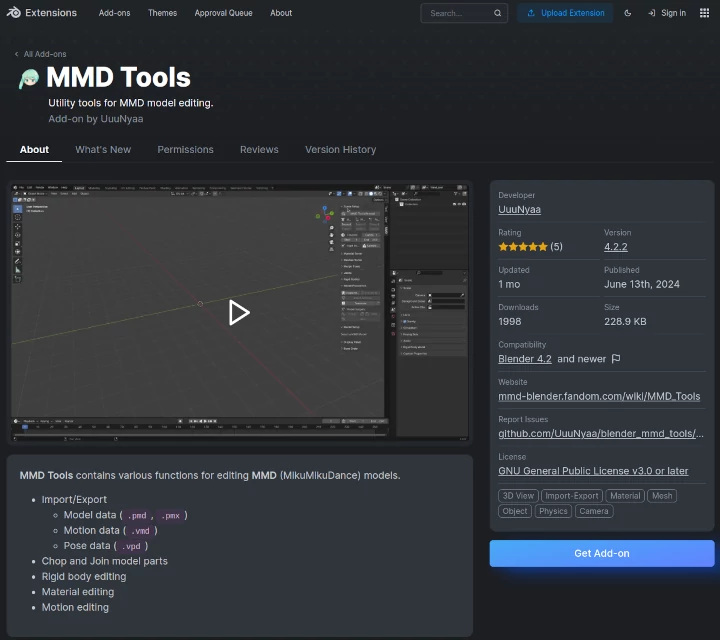
Task: Click the Object tag
Action: pyautogui.click(x=515, y=511)
